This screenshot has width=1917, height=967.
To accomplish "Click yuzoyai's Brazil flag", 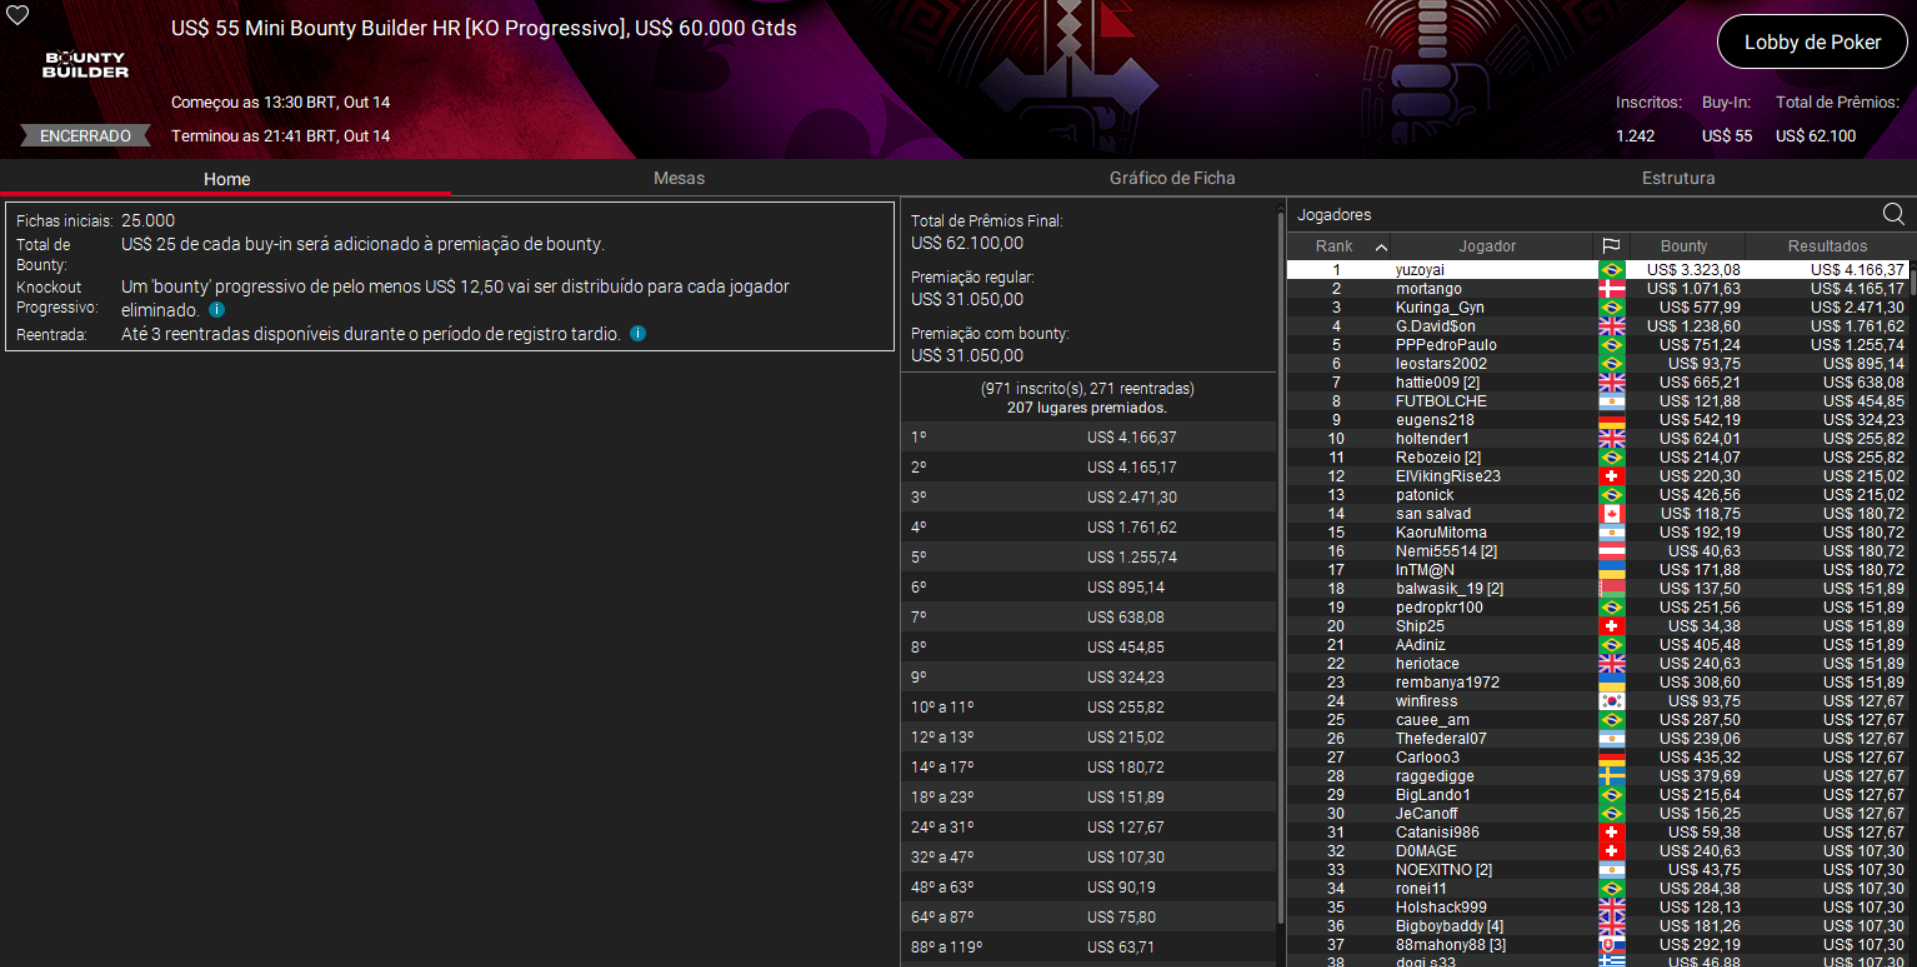I will 1611,270.
